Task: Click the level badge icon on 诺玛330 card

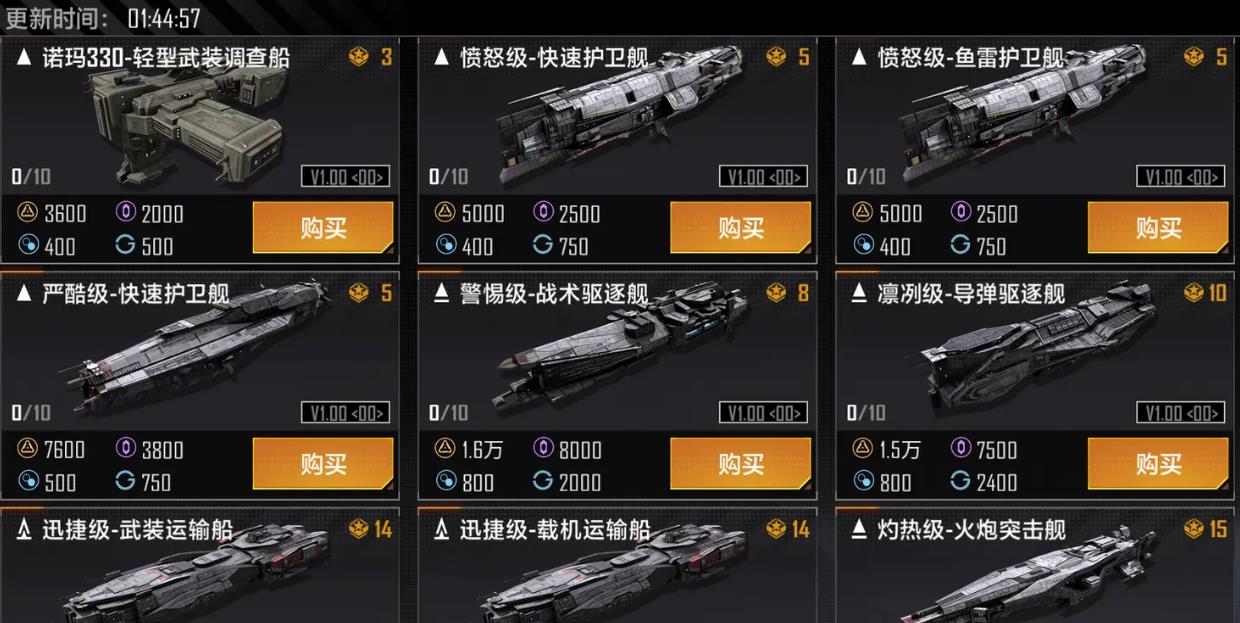Action: pos(359,57)
